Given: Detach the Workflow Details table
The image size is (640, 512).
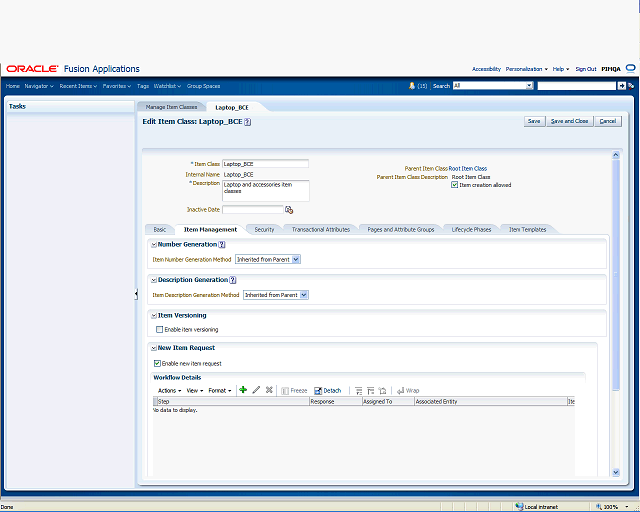Looking at the screenshot, I should coord(327,391).
